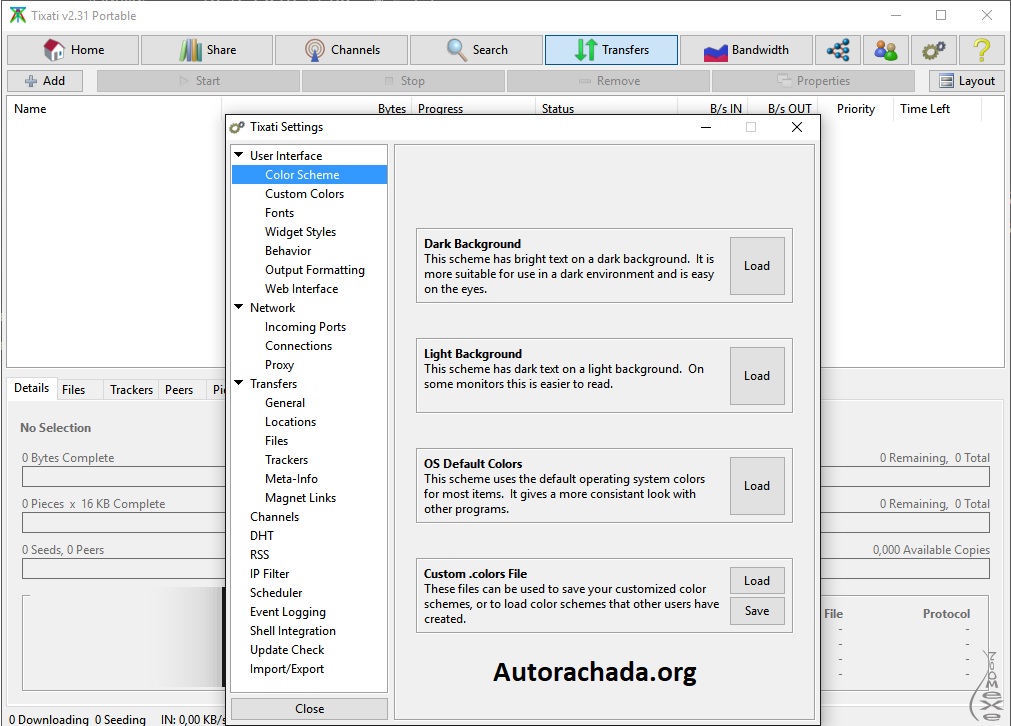The image size is (1011, 726).
Task: Collapse the Network tree group
Action: pos(239,308)
